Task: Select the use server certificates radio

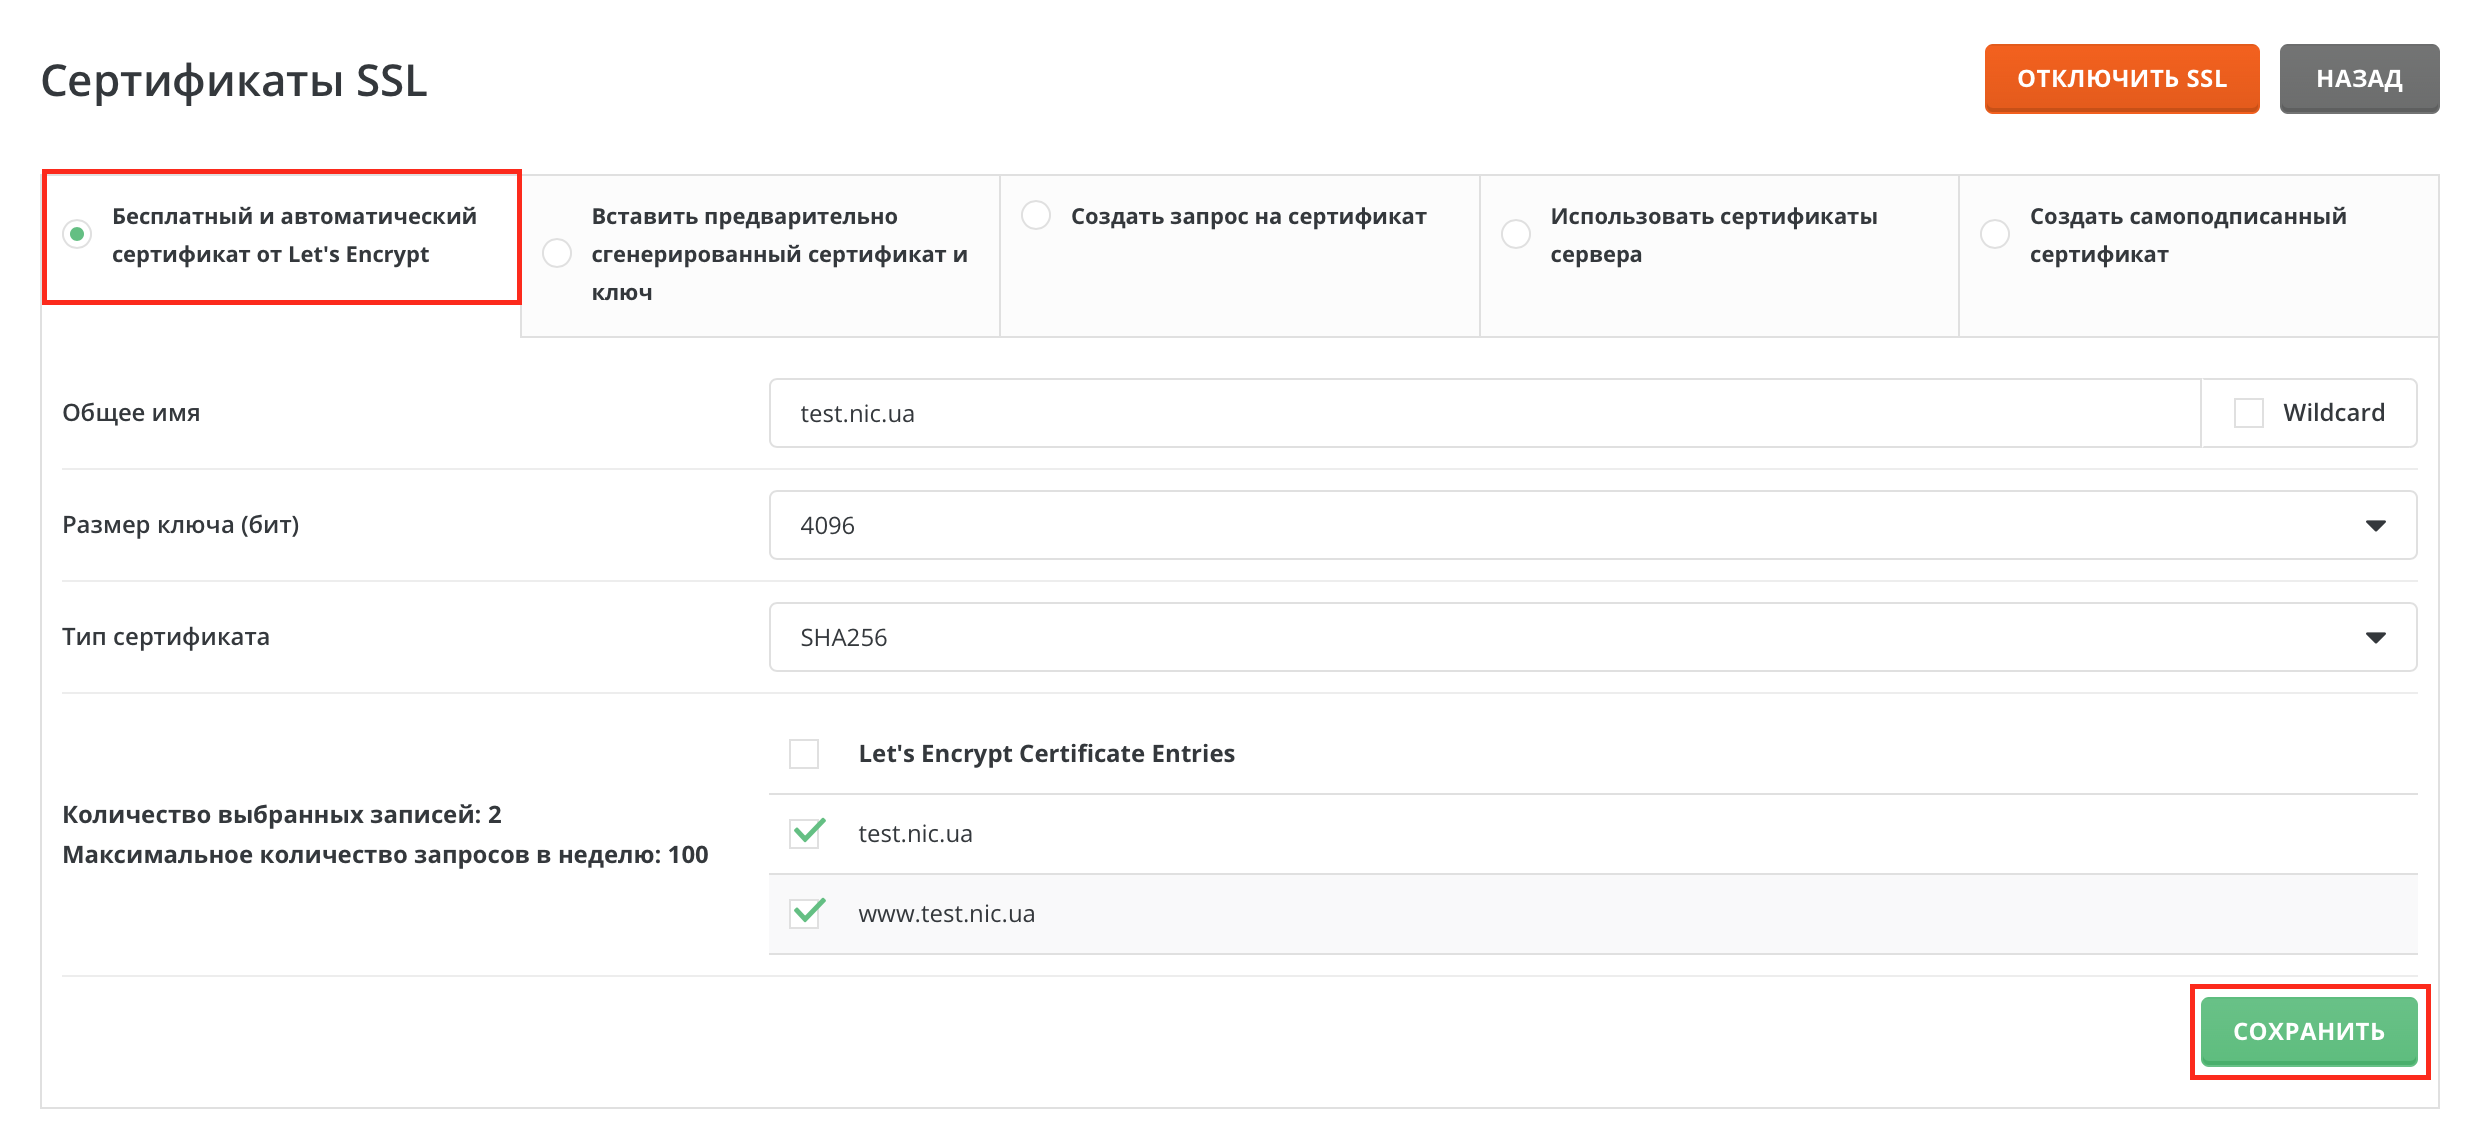Action: point(1516,234)
